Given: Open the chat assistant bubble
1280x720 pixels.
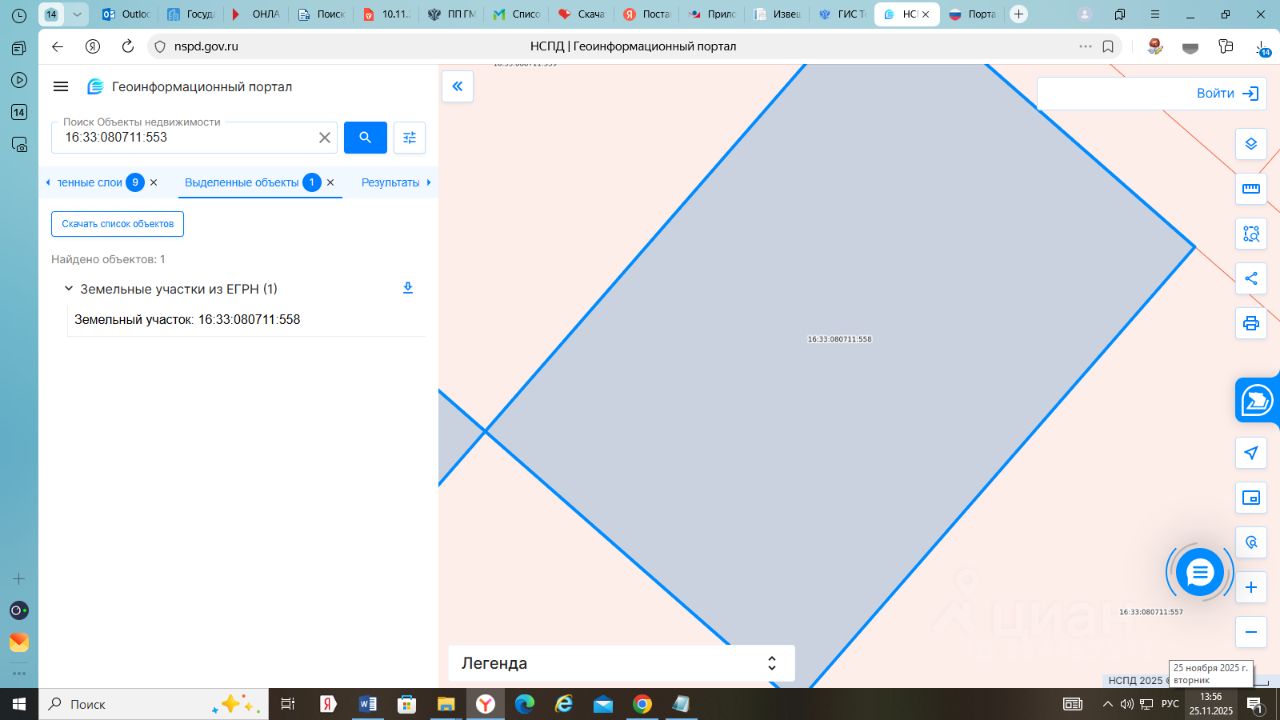Looking at the screenshot, I should (x=1200, y=572).
